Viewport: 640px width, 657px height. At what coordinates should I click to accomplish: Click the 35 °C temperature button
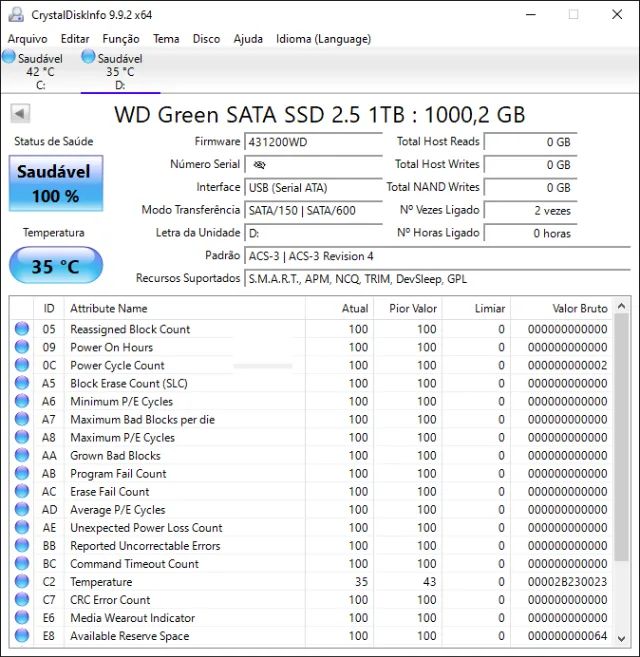[x=56, y=265]
